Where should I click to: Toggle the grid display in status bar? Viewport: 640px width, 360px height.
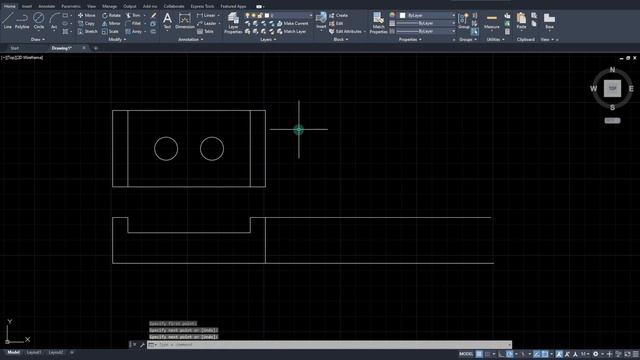click(x=479, y=354)
